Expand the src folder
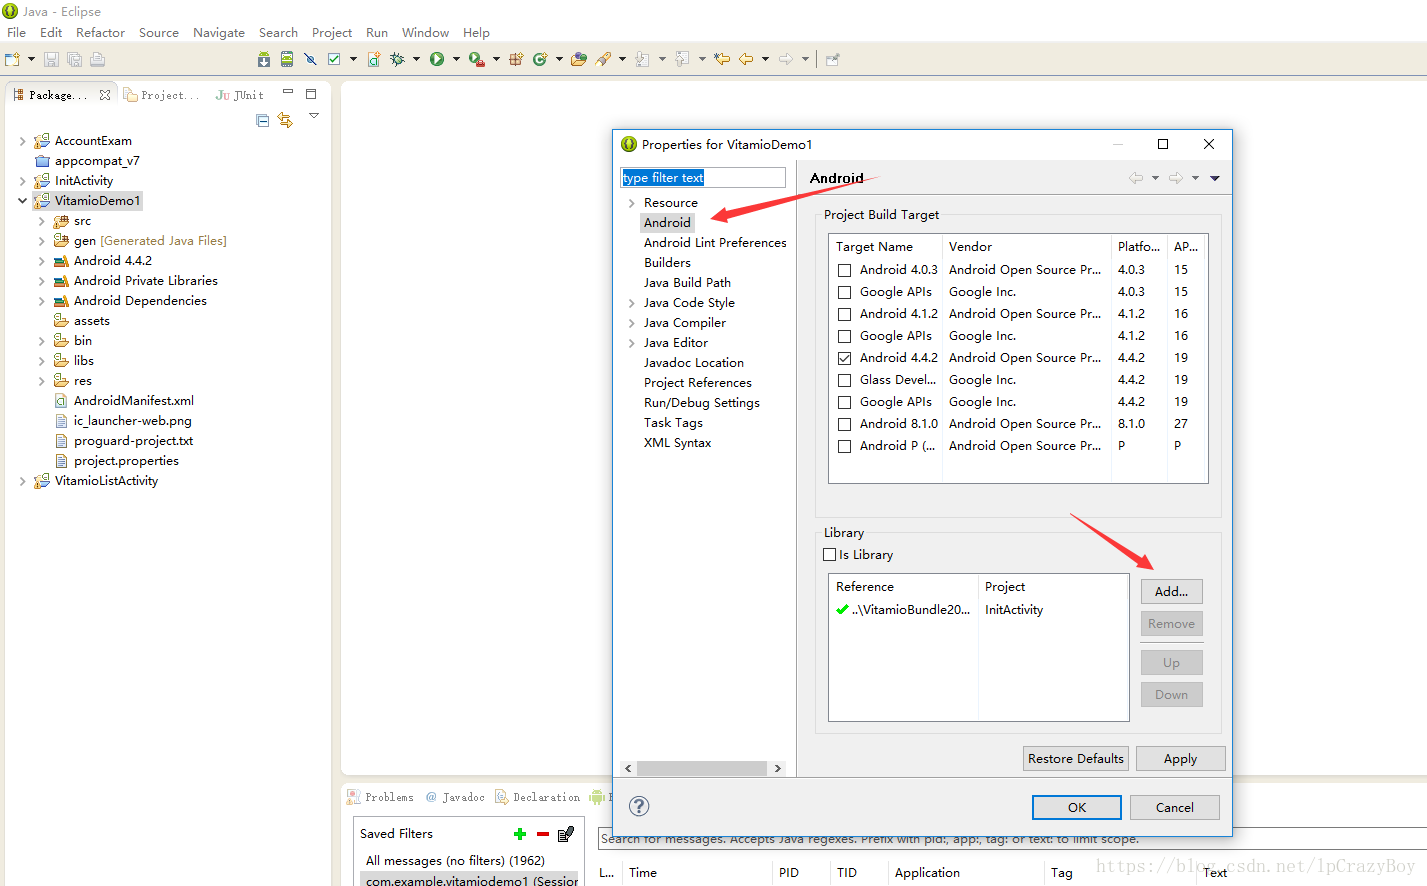Screen dimensions: 1427x886 [41, 221]
